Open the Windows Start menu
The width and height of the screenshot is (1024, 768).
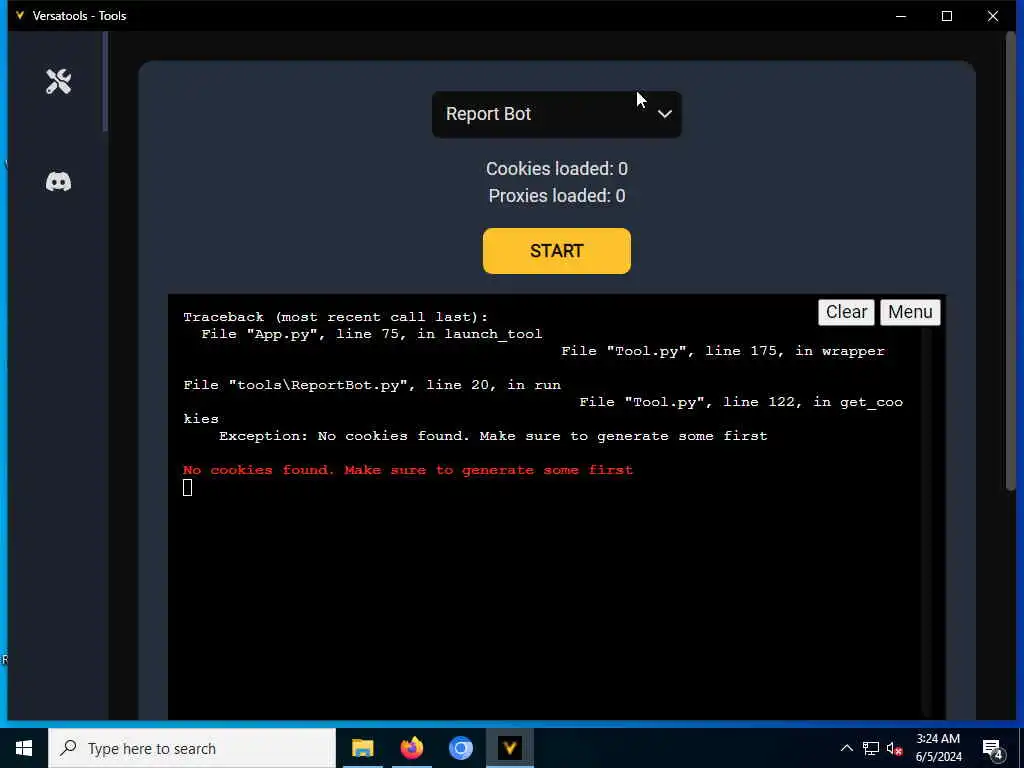24,748
